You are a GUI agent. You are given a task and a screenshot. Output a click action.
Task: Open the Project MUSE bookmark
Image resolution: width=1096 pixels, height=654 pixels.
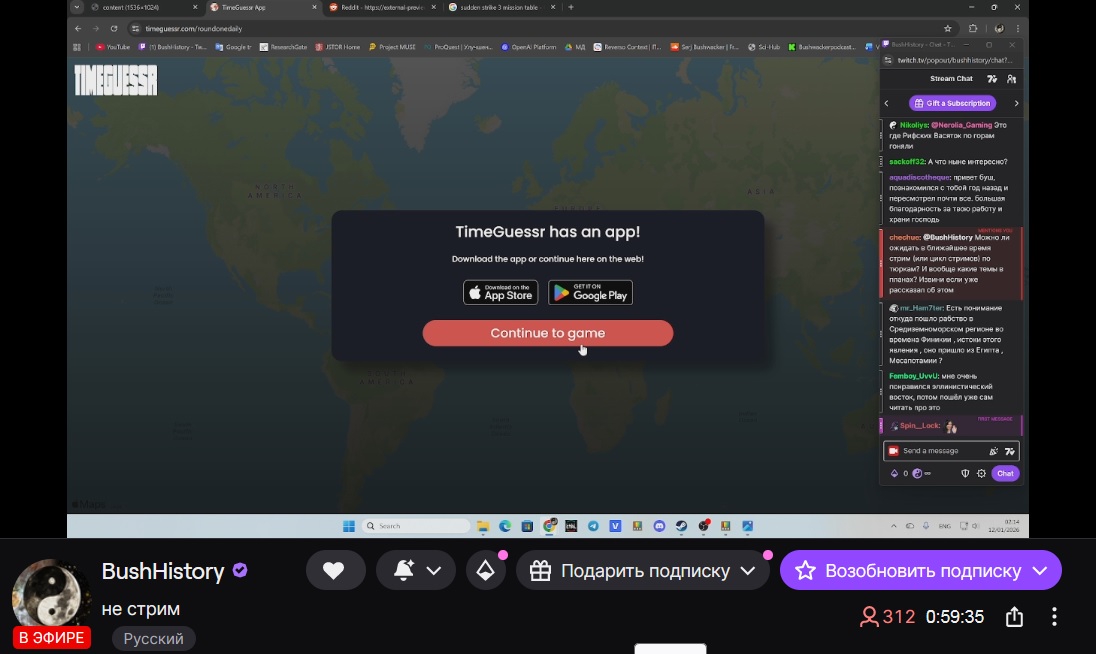(392, 47)
